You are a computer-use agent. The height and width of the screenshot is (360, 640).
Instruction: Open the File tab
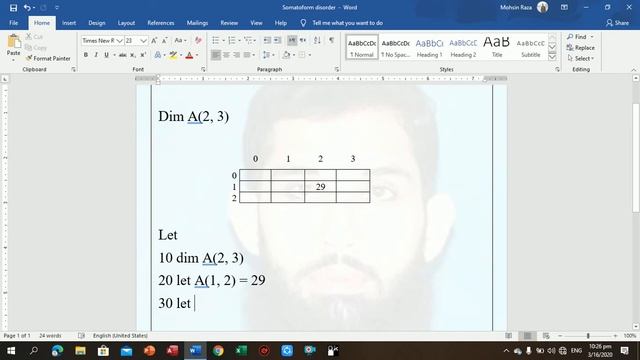click(x=13, y=23)
